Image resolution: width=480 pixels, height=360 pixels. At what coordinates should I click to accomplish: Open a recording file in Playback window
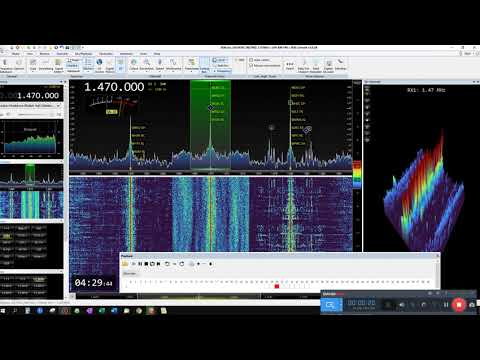(x=125, y=264)
